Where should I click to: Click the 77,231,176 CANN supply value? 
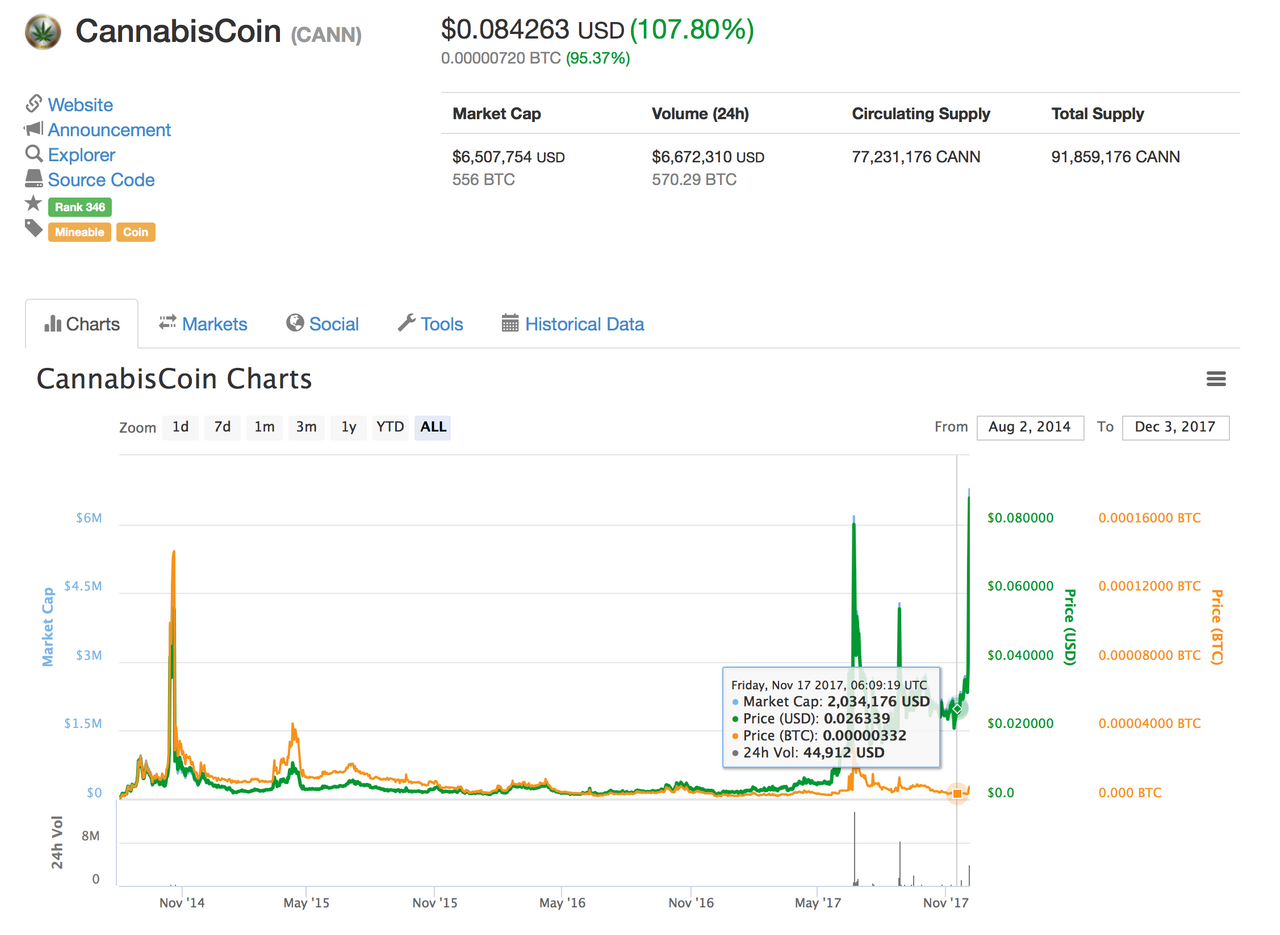coord(916,157)
